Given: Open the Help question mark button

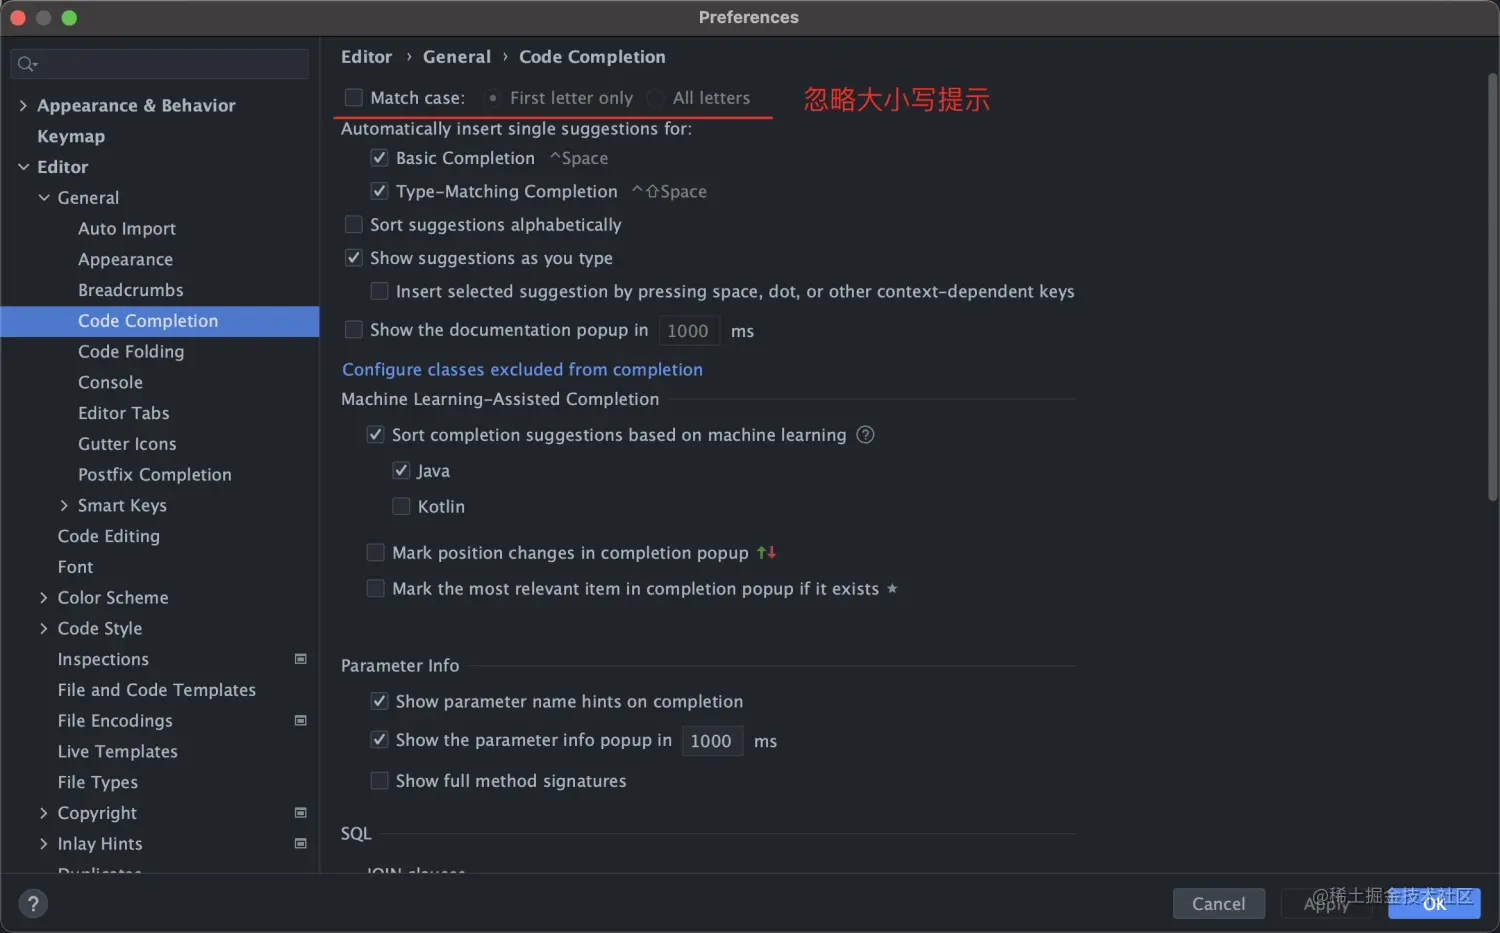Looking at the screenshot, I should tap(33, 904).
